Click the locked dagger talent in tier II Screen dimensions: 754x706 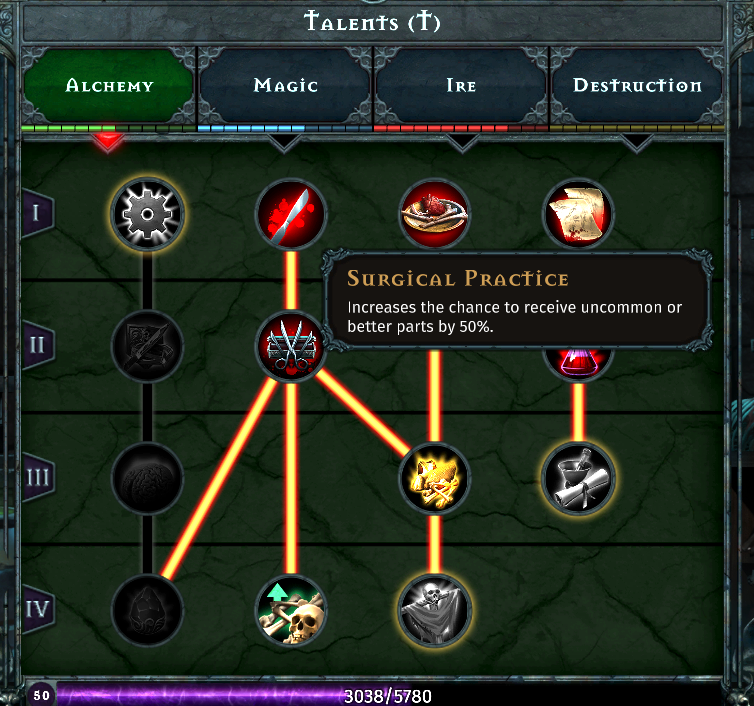coord(147,346)
